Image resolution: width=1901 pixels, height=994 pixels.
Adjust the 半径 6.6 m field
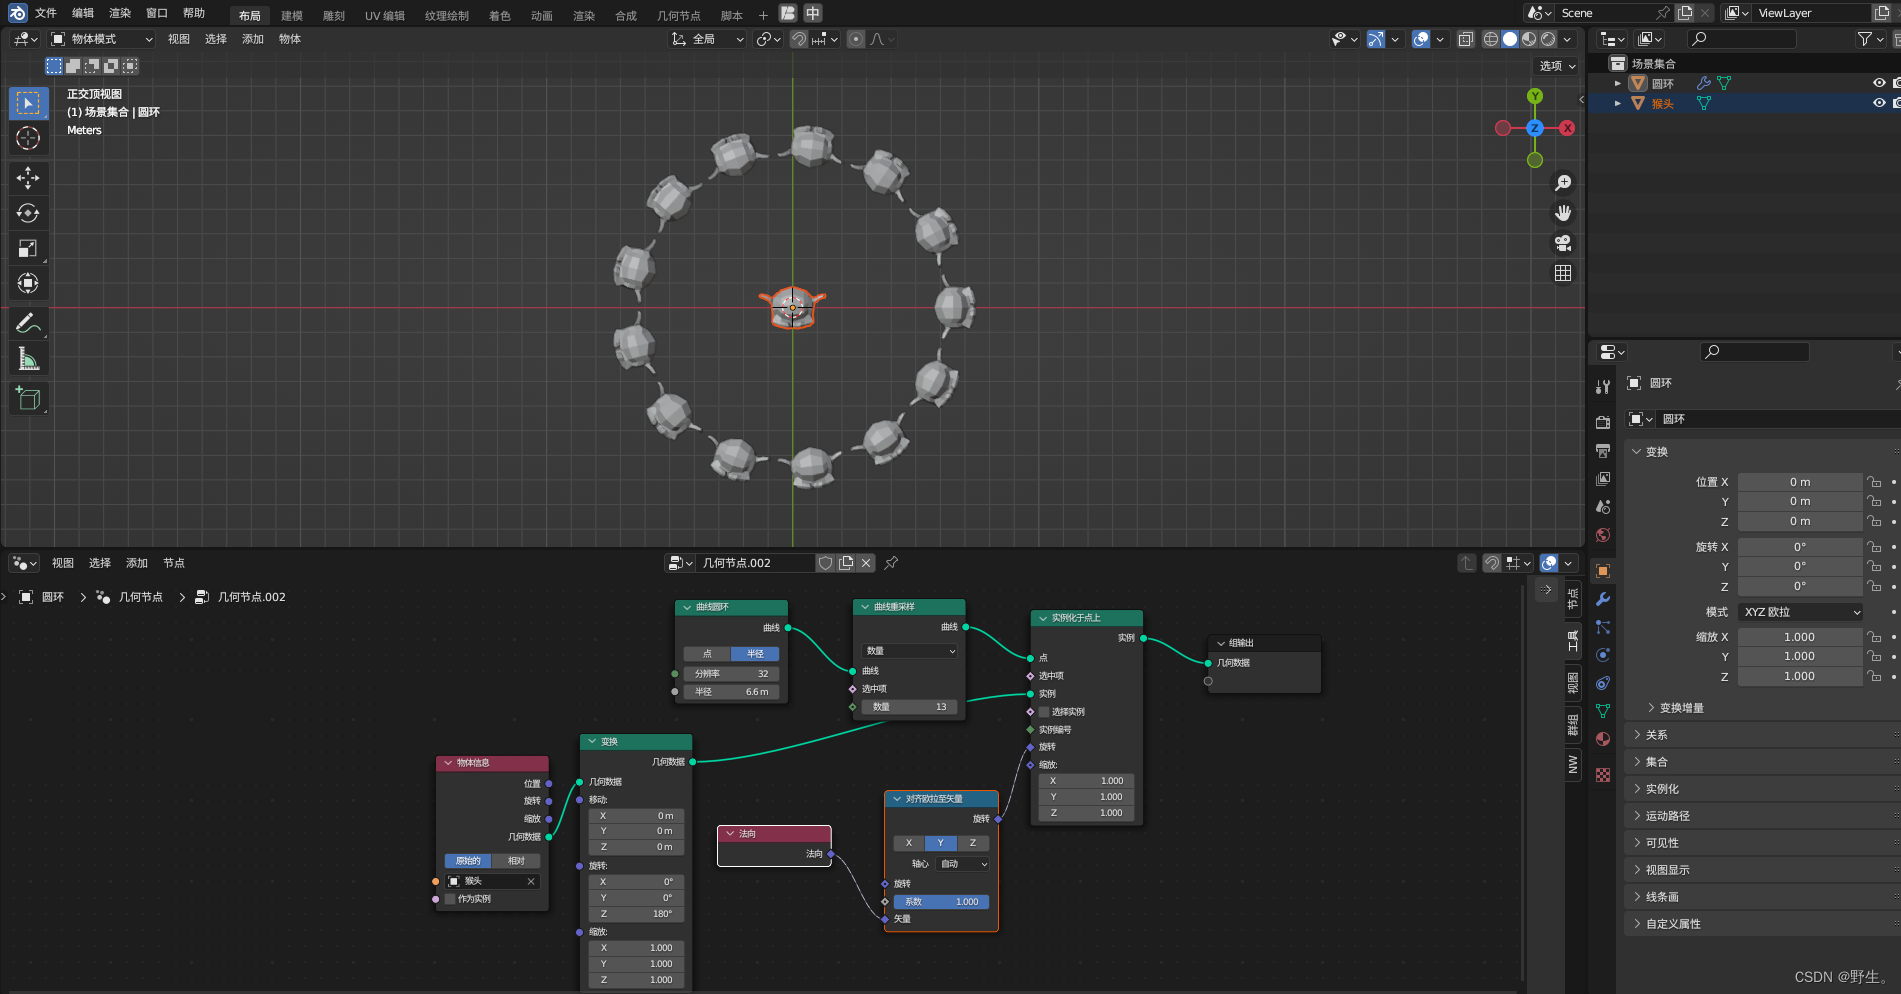point(731,692)
